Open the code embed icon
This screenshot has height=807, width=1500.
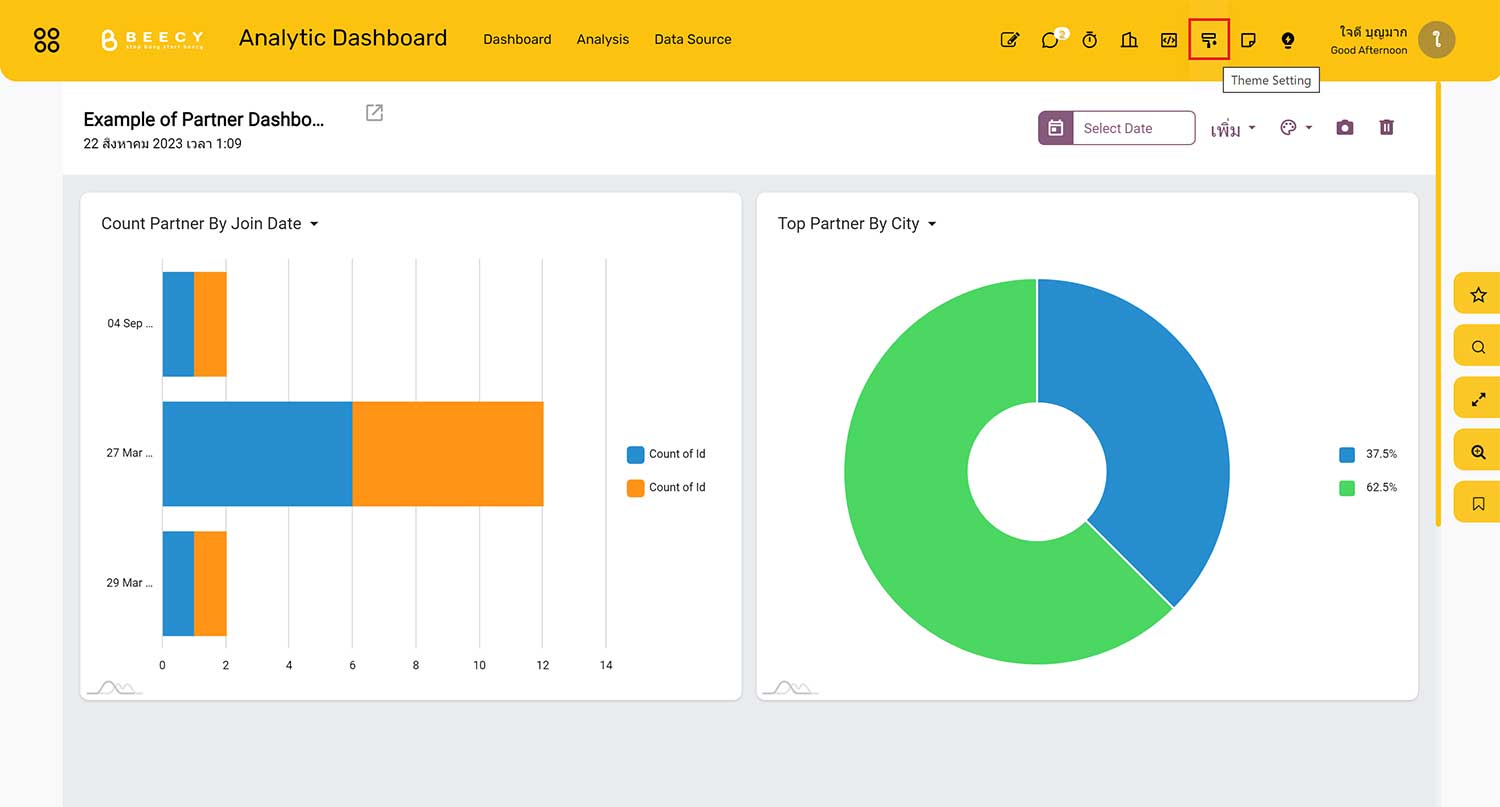coord(1169,40)
